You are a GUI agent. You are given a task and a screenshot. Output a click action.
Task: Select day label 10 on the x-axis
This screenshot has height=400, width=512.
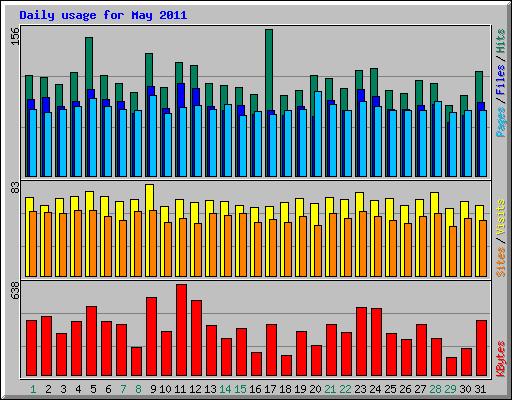[165, 389]
